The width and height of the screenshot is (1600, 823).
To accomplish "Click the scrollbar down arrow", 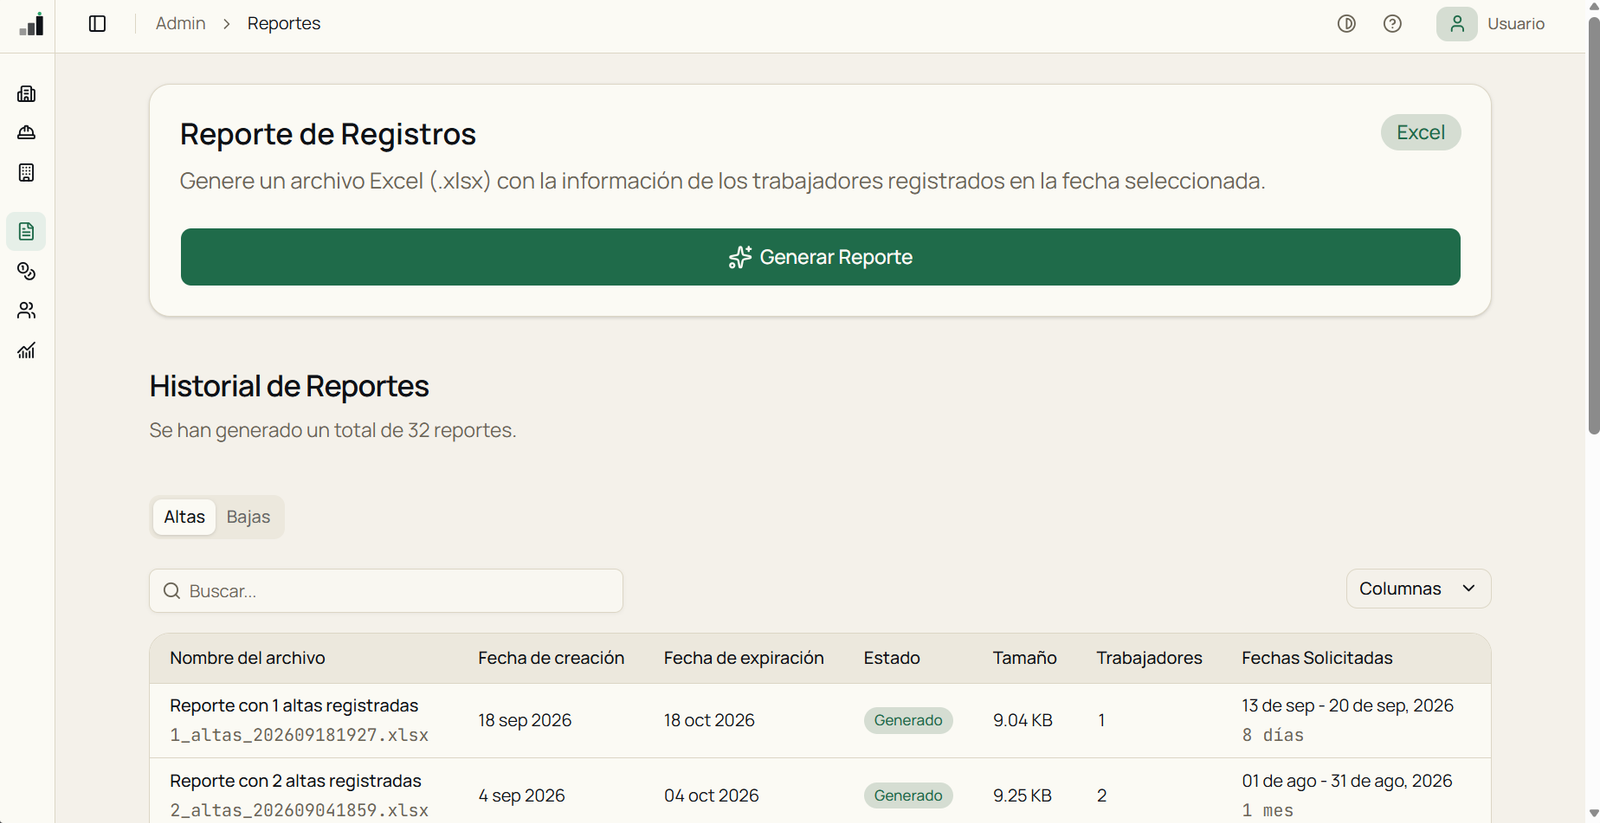I will click(1593, 814).
